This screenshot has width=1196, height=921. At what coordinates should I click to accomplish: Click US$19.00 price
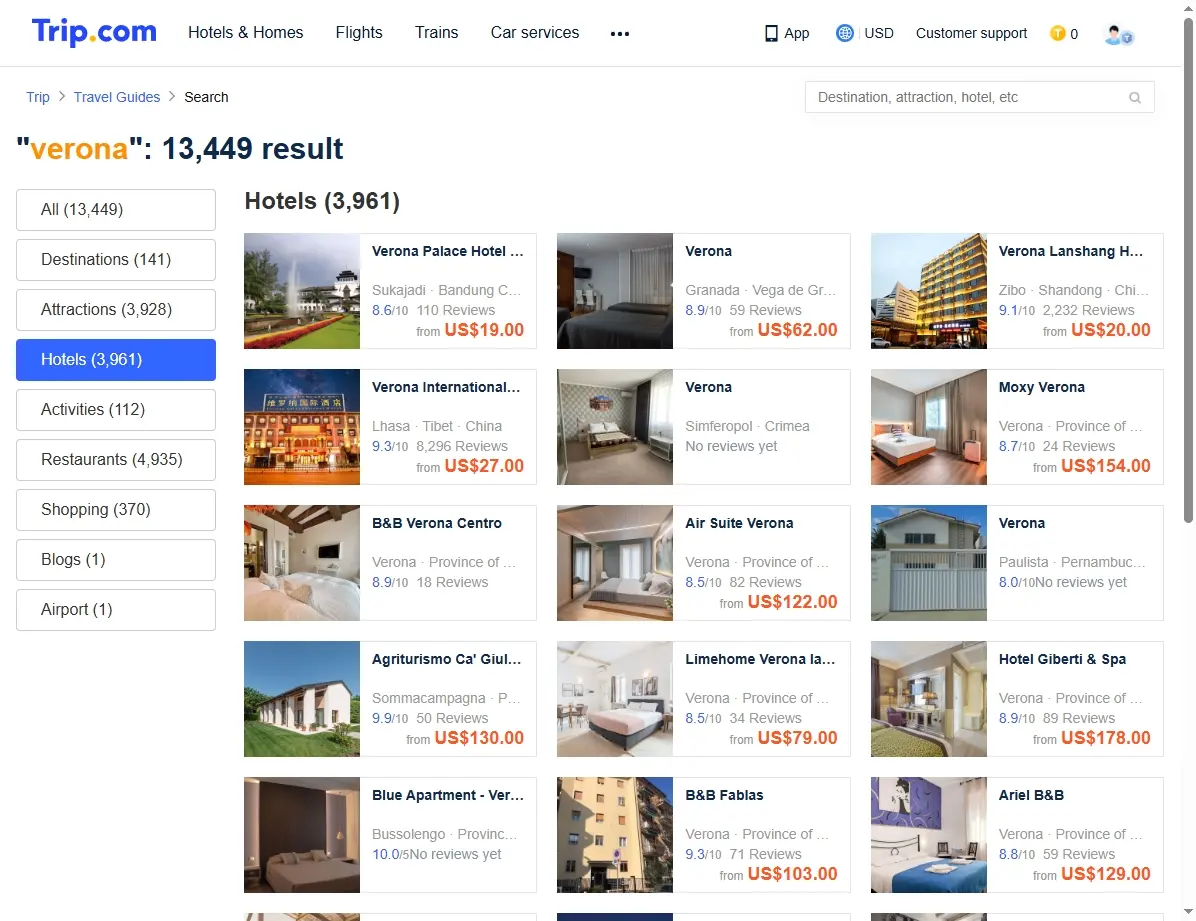pos(484,330)
